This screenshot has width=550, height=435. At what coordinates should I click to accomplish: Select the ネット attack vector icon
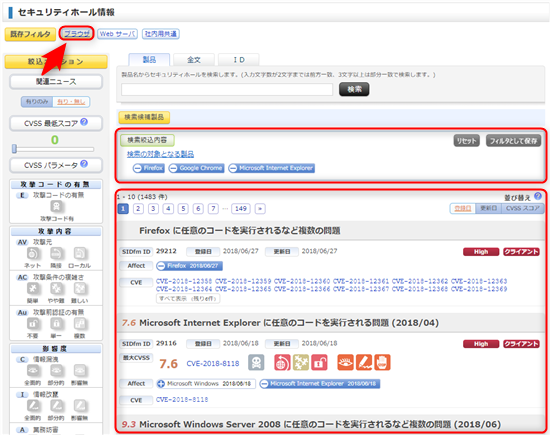pyautogui.click(x=33, y=254)
